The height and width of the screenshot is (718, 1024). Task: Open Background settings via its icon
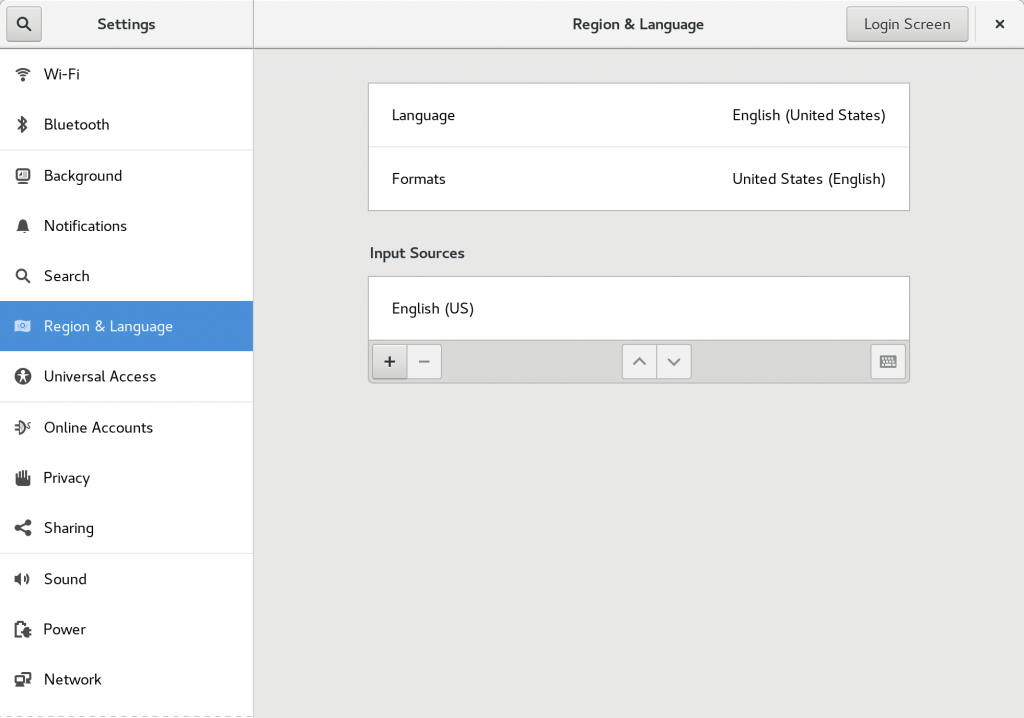point(22,175)
